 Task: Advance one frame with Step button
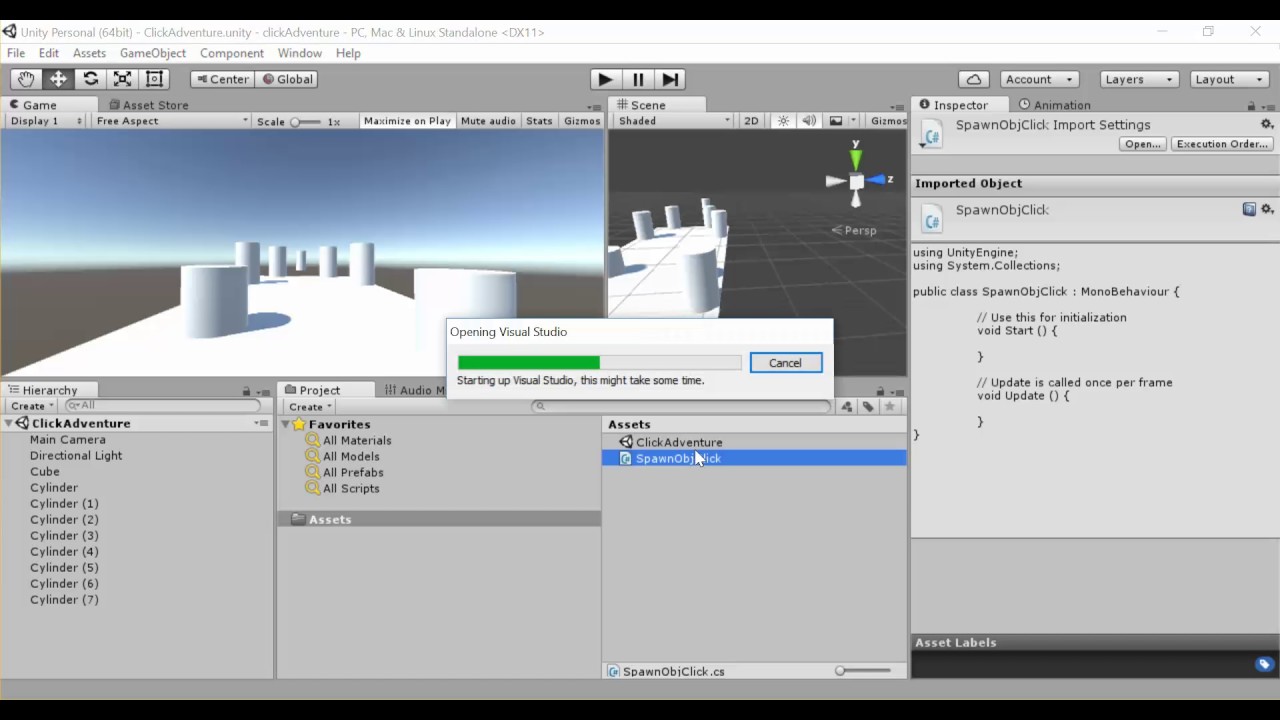(670, 79)
